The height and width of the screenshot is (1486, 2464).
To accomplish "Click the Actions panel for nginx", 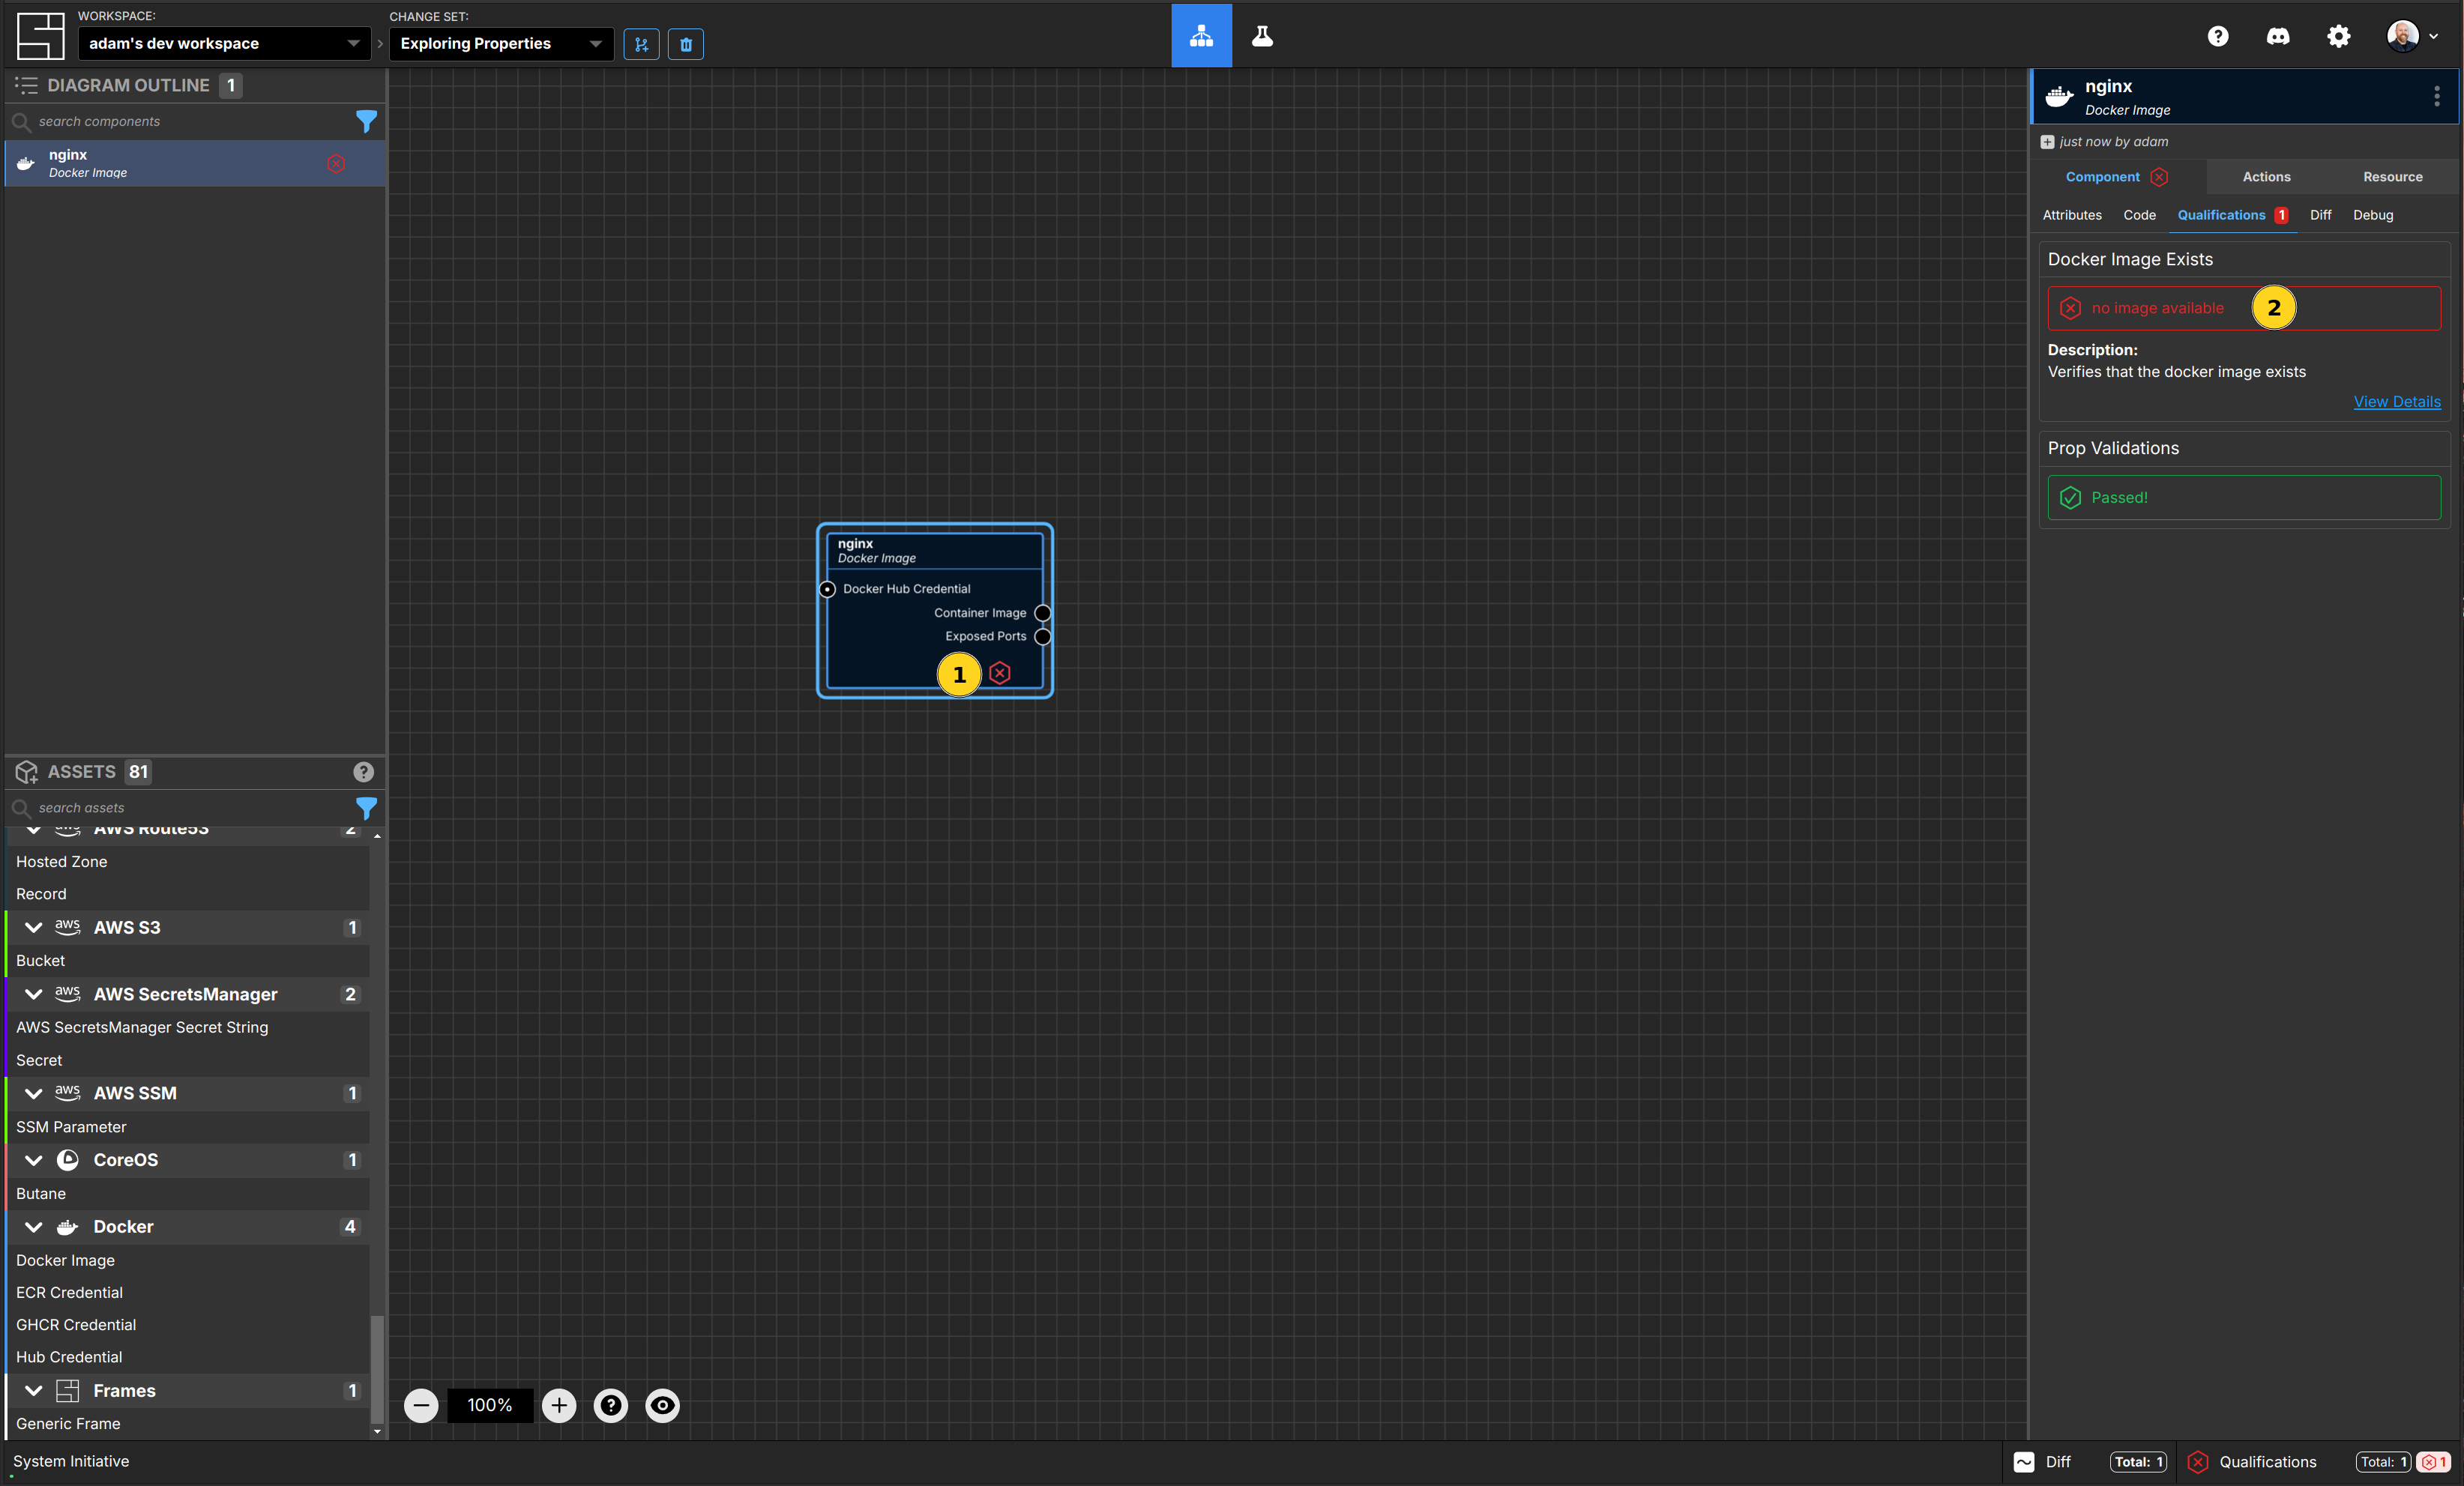I will coord(2267,176).
